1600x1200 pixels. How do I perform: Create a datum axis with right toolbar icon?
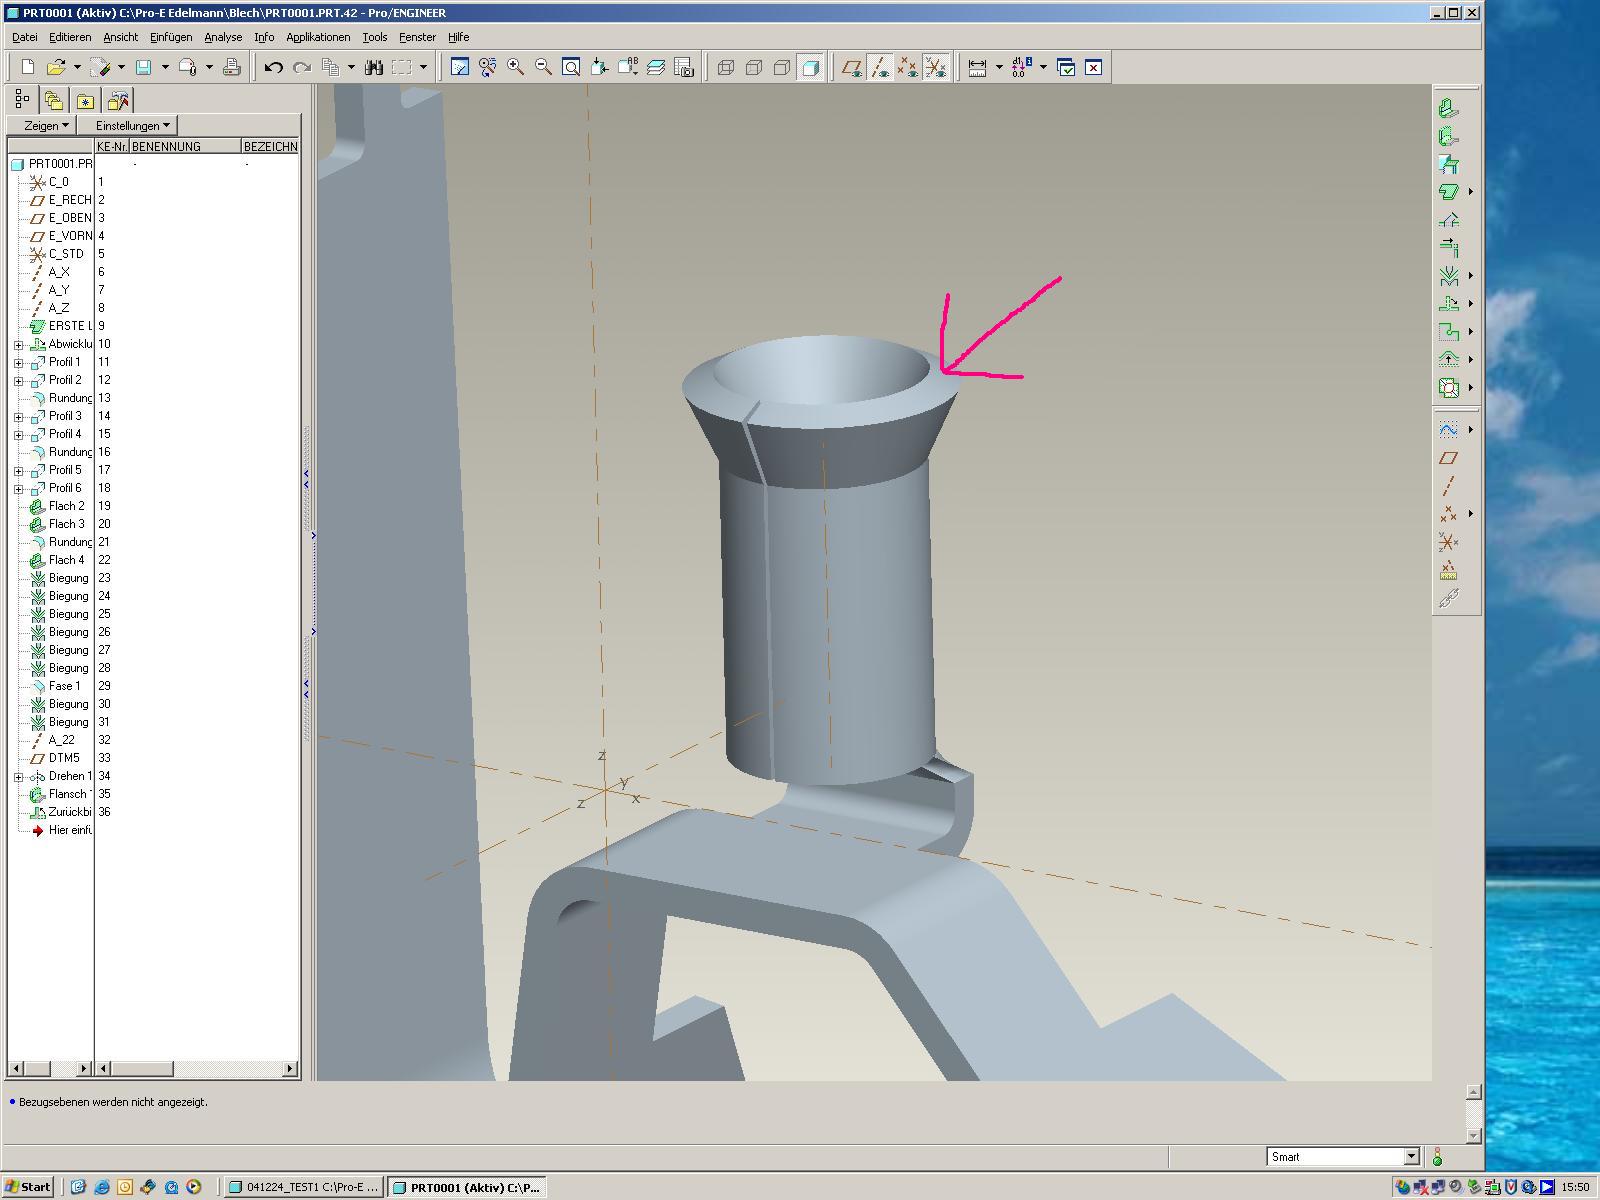[x=1448, y=486]
